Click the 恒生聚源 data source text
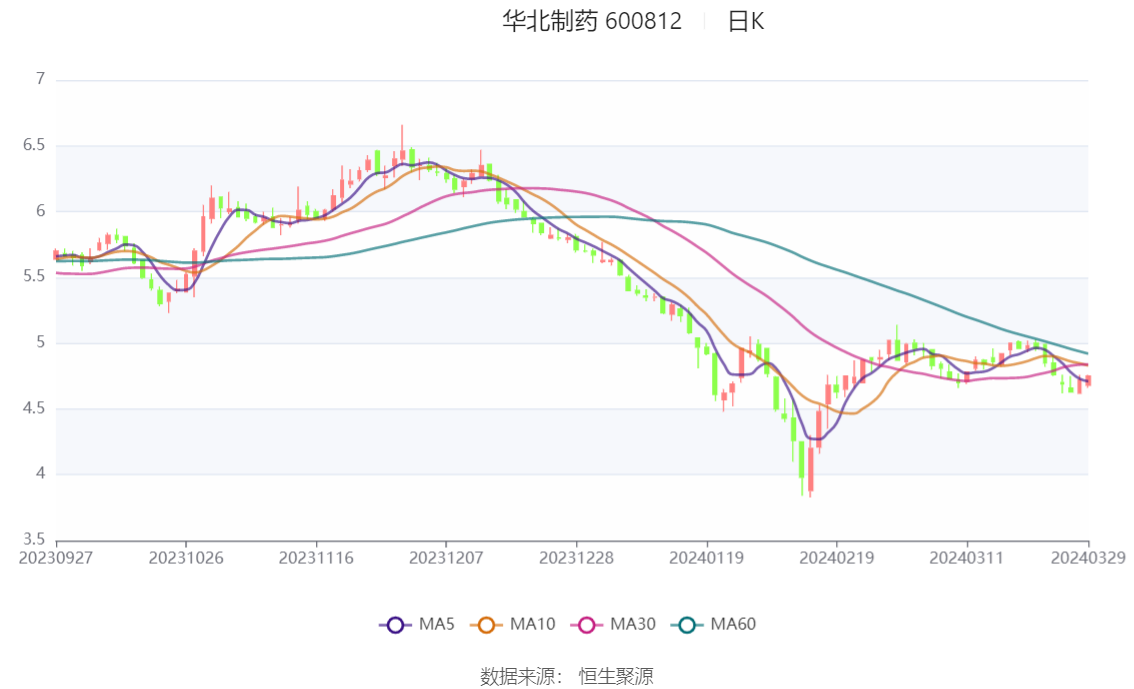1134x689 pixels. [x=616, y=677]
